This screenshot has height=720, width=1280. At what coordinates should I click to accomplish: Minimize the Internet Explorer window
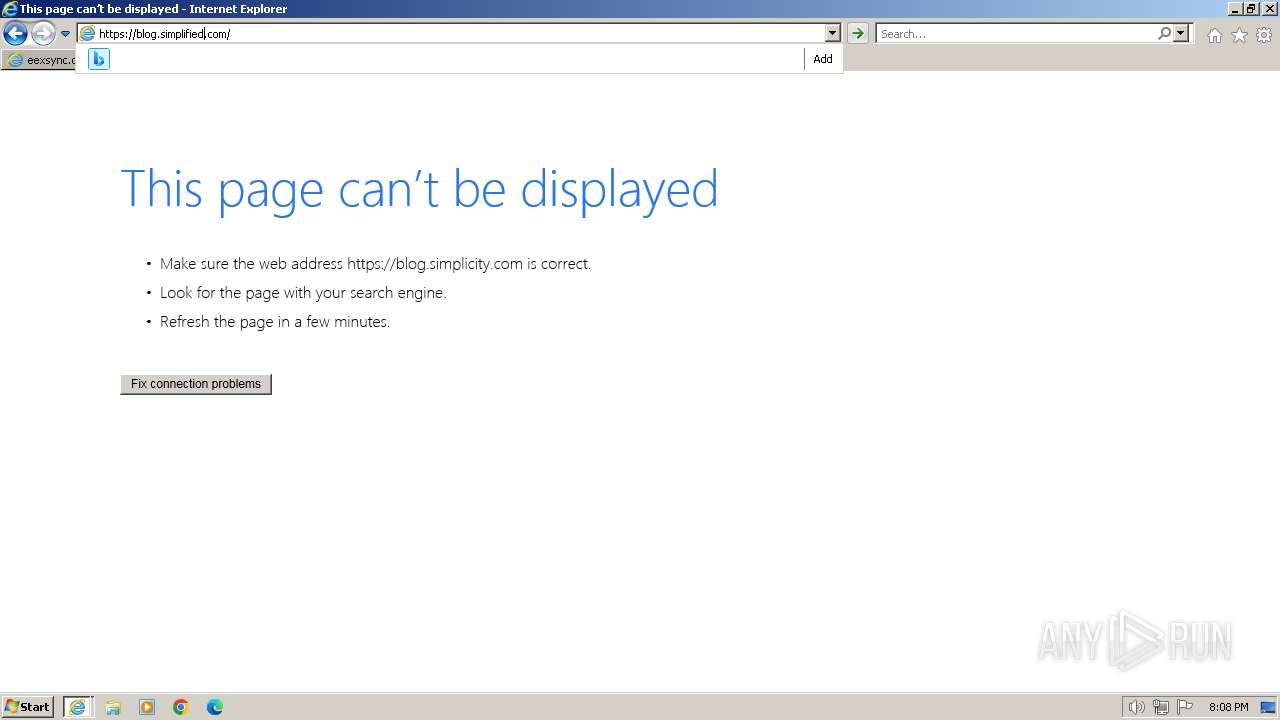pyautogui.click(x=1236, y=9)
